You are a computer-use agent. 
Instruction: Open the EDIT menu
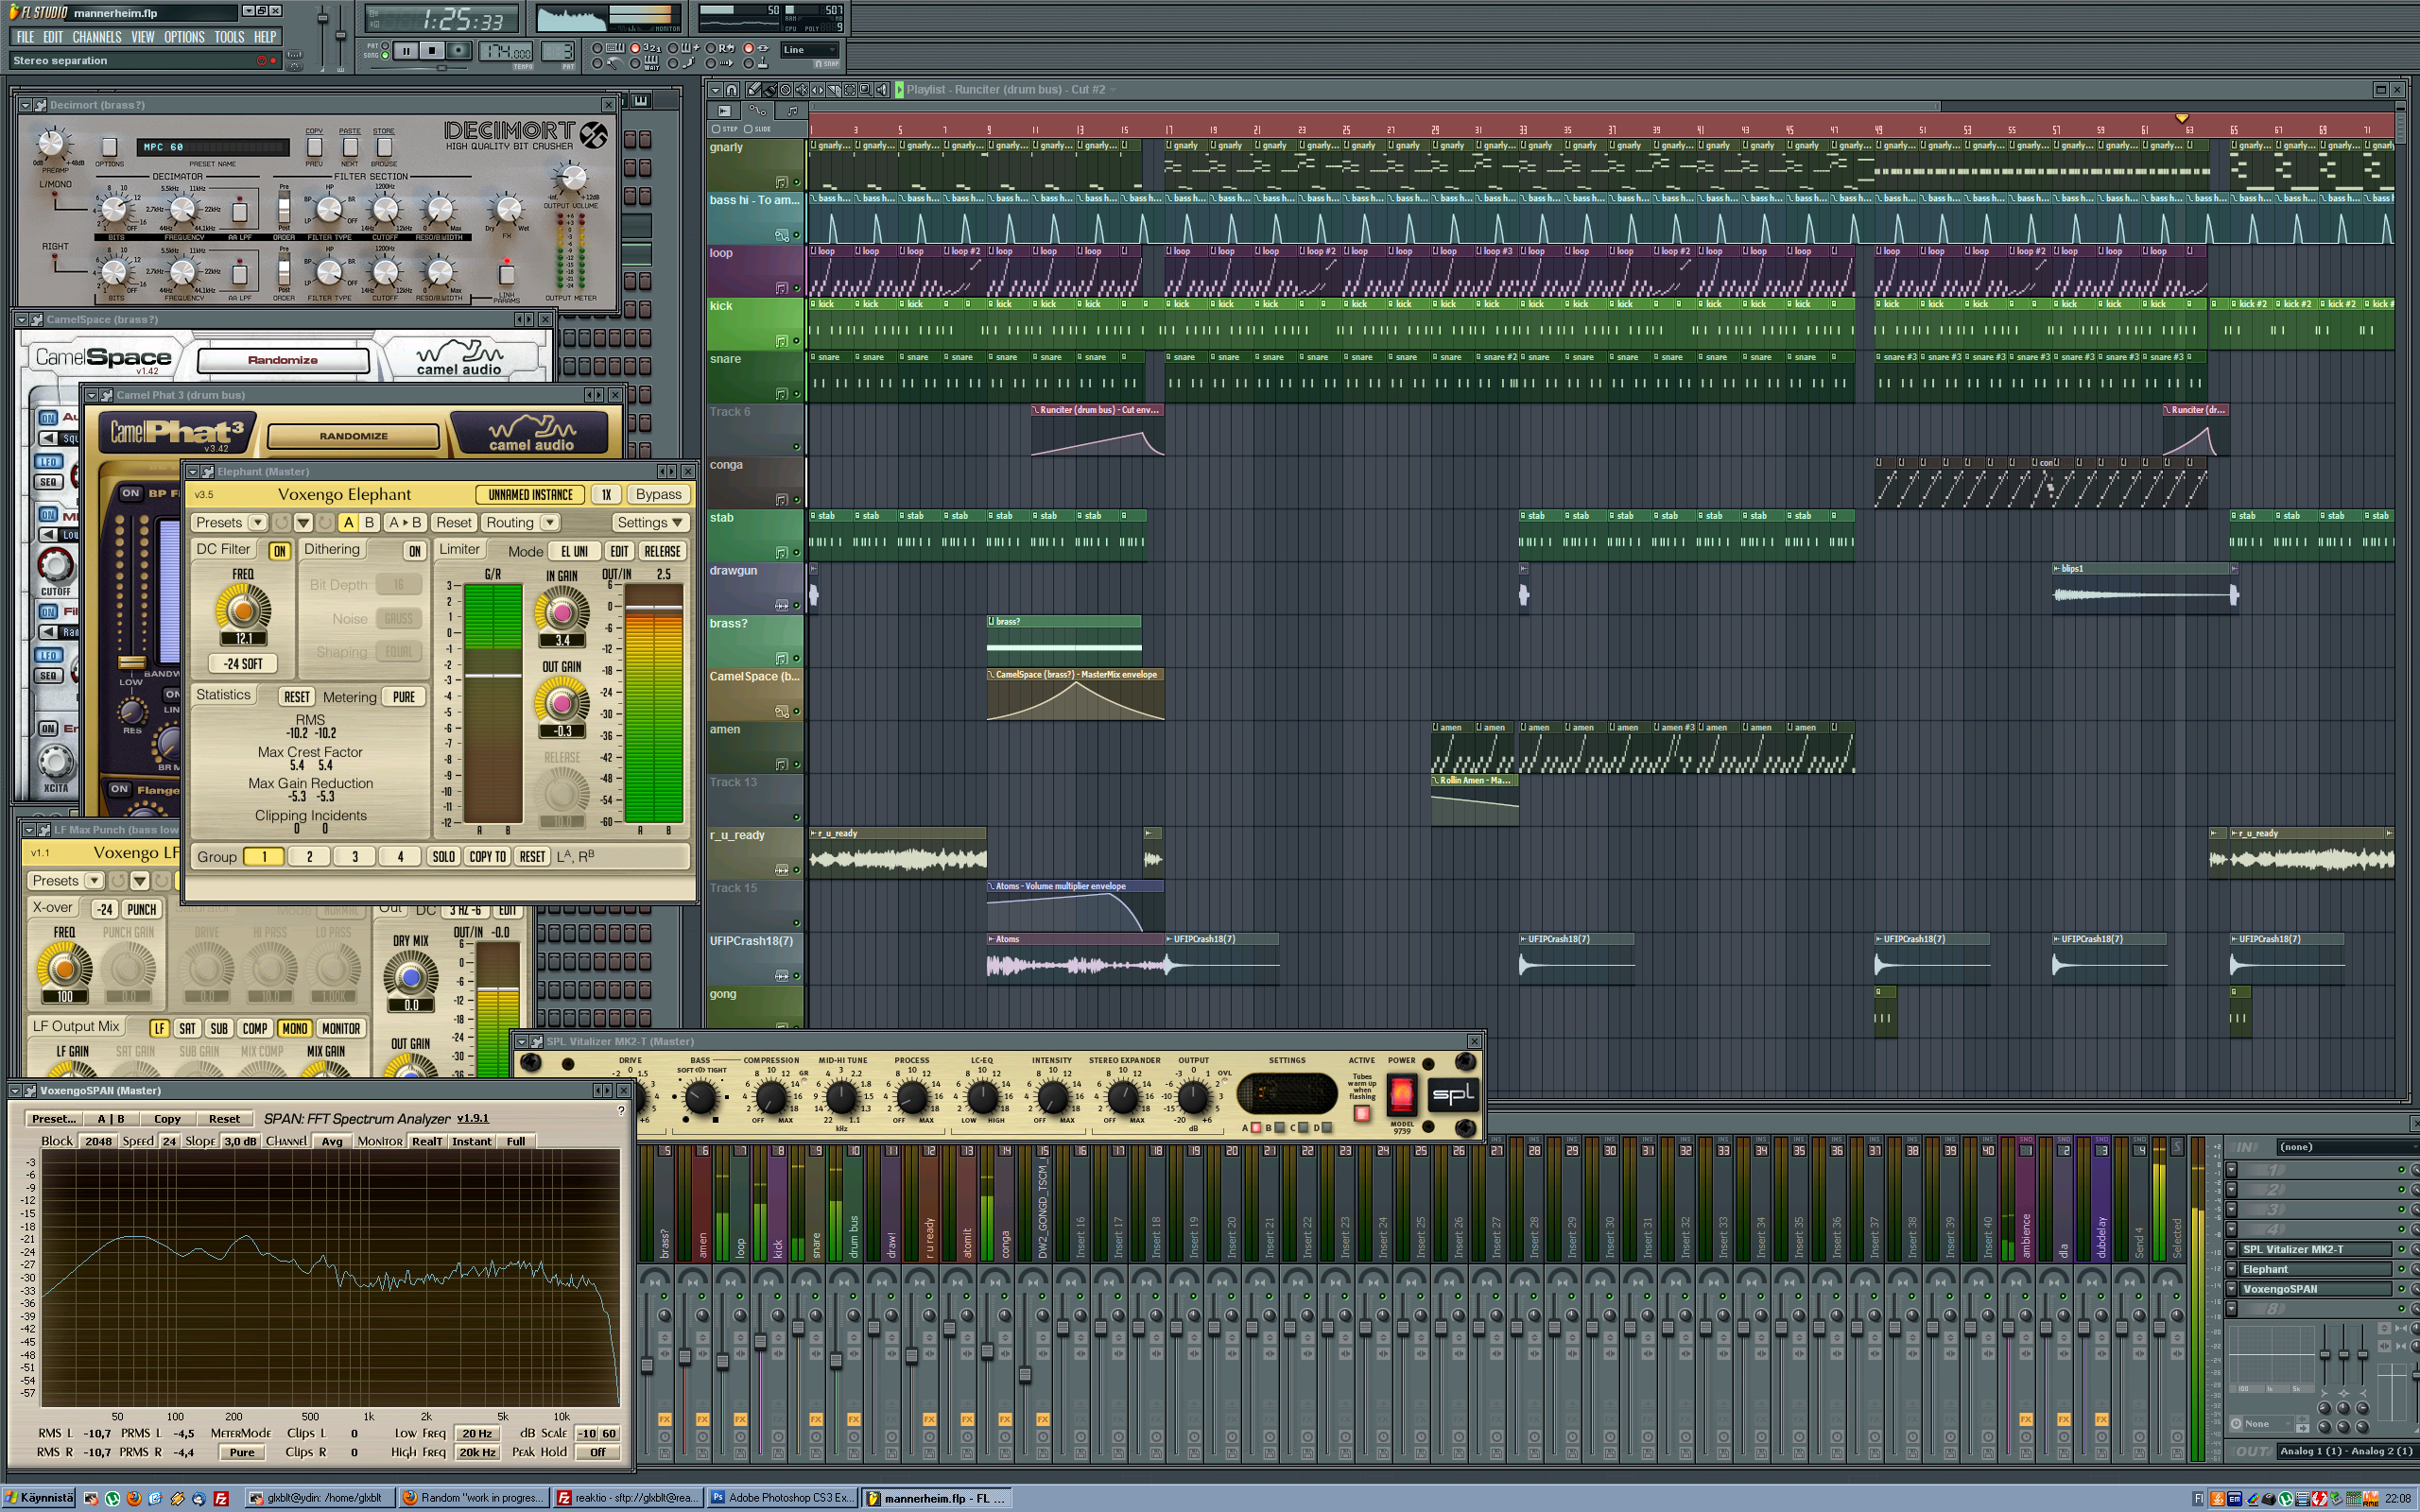53,37
